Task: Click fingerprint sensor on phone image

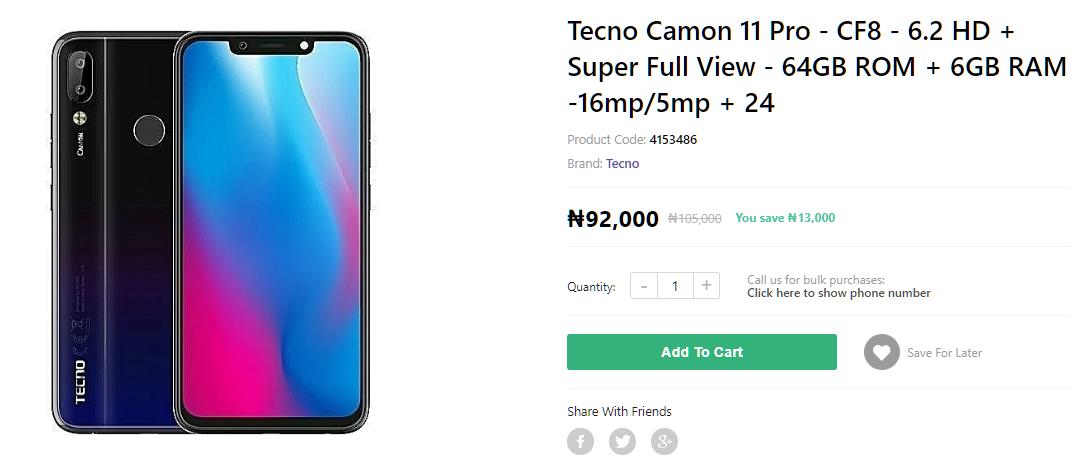Action: [x=150, y=130]
